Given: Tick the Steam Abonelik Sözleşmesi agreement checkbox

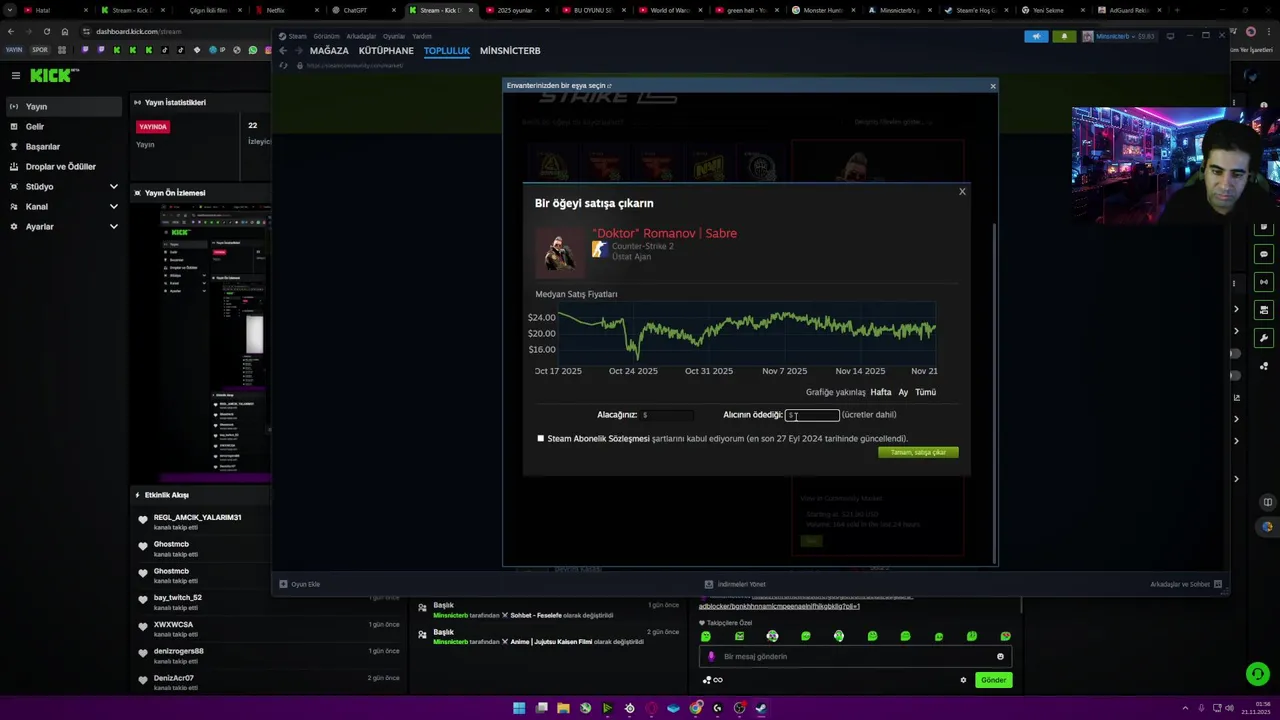Looking at the screenshot, I should click(x=541, y=438).
